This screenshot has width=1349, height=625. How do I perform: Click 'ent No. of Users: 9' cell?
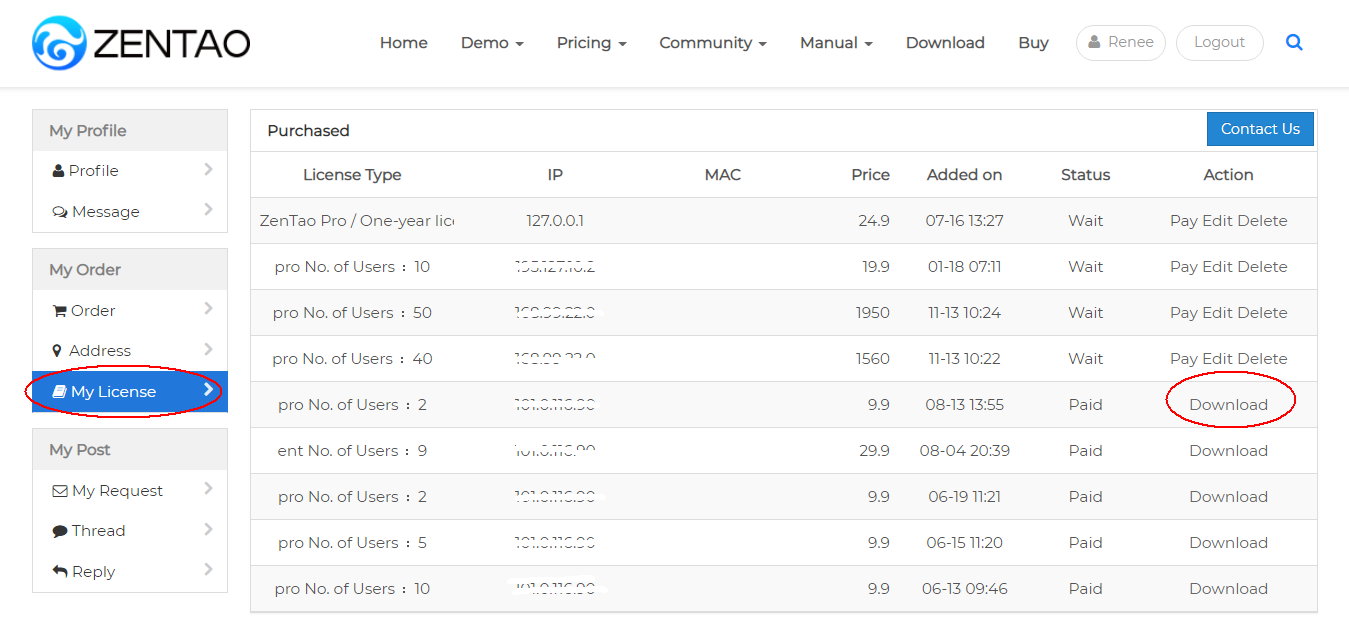coord(352,451)
